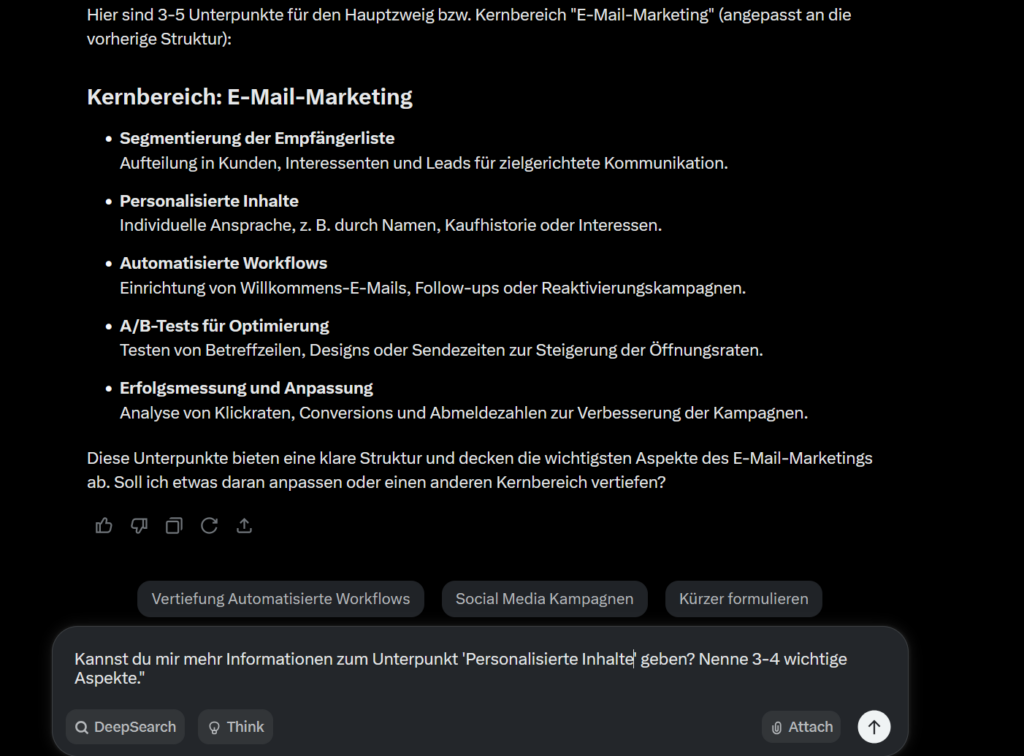Screen dimensions: 1024x756
Task: Click the paperclip Attach button
Action: click(801, 727)
